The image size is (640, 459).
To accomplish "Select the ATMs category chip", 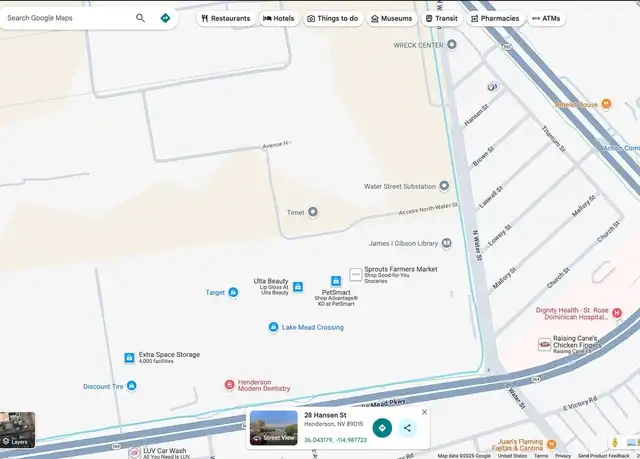I will tap(547, 18).
